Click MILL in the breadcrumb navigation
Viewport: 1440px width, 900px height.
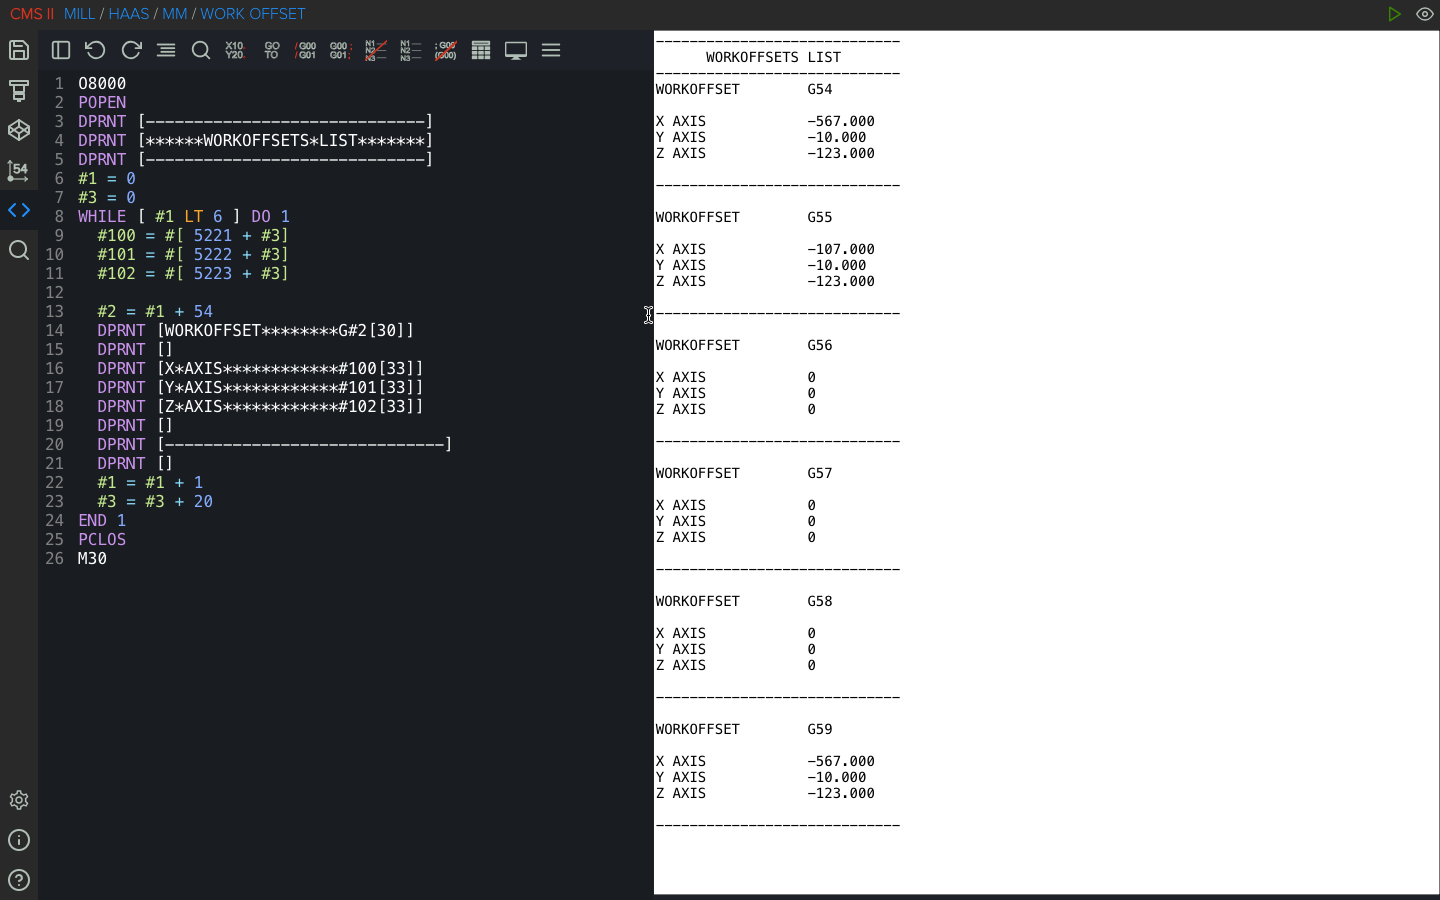[79, 14]
